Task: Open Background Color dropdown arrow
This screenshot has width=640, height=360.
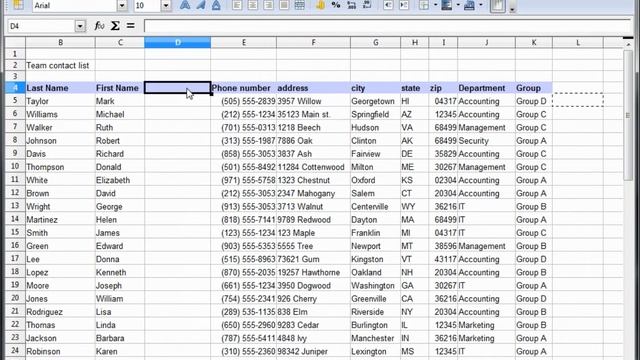Action: coord(458,5)
